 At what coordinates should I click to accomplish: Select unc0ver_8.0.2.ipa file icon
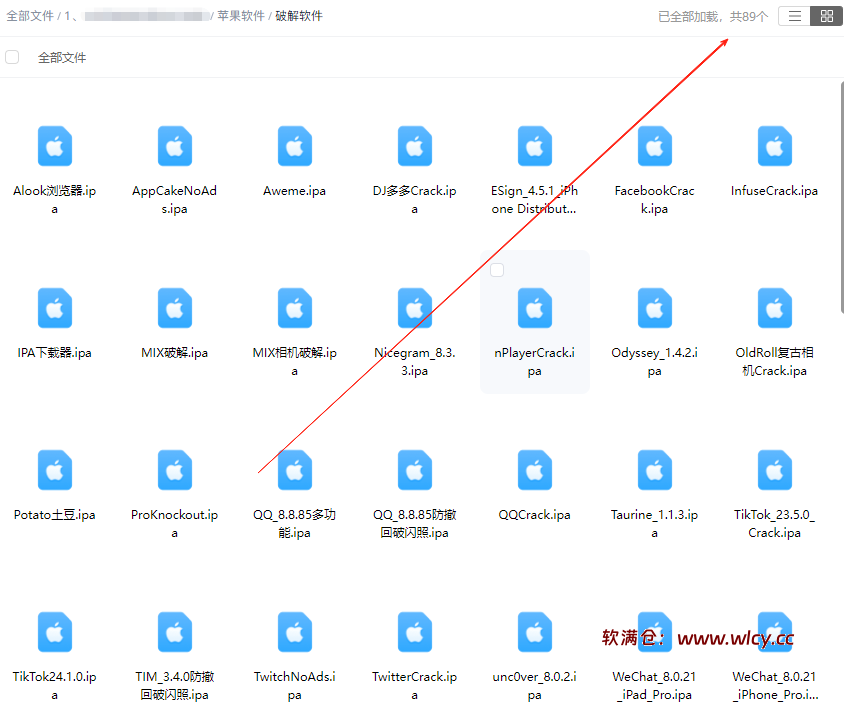click(534, 632)
